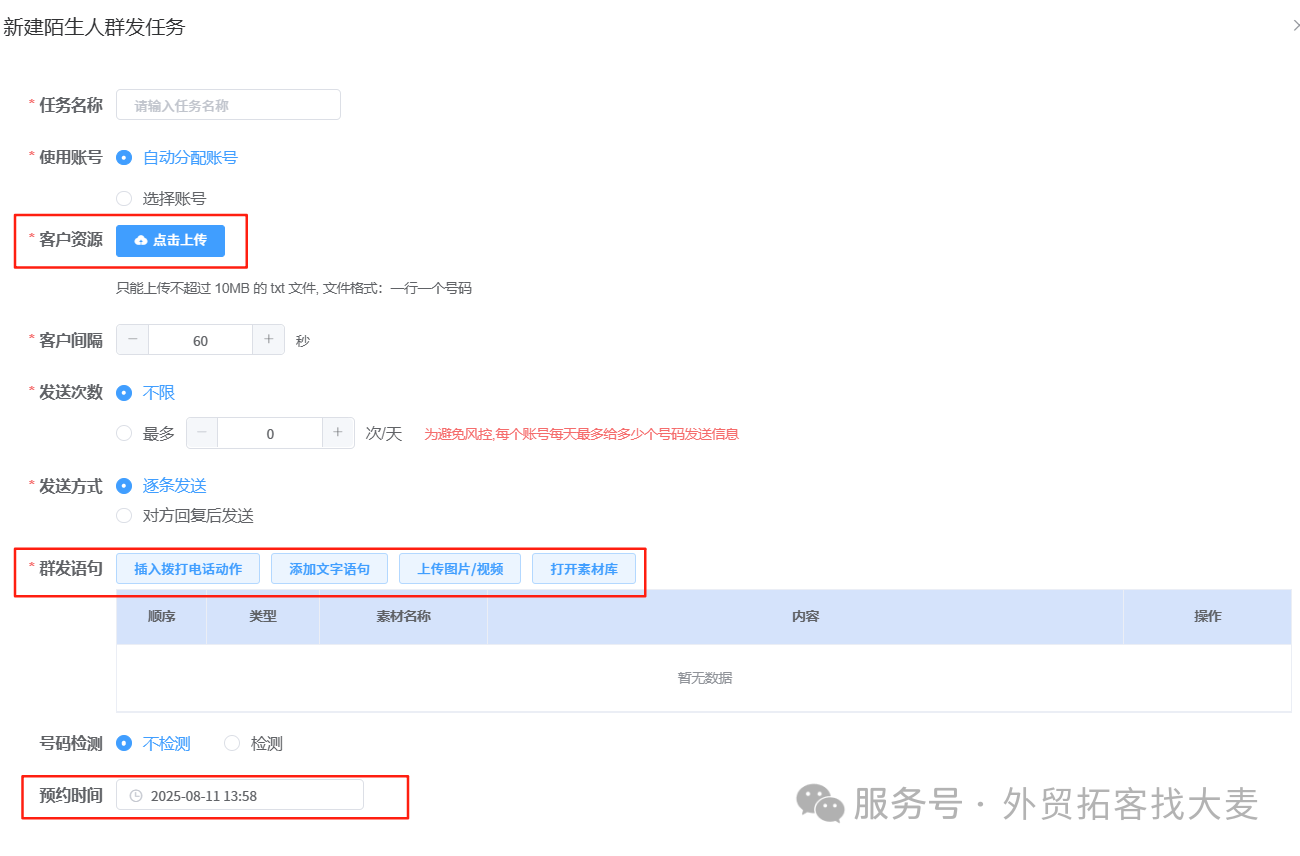Open the material library with 打开素材库
Screen dimensions: 1300x856
(x=584, y=569)
